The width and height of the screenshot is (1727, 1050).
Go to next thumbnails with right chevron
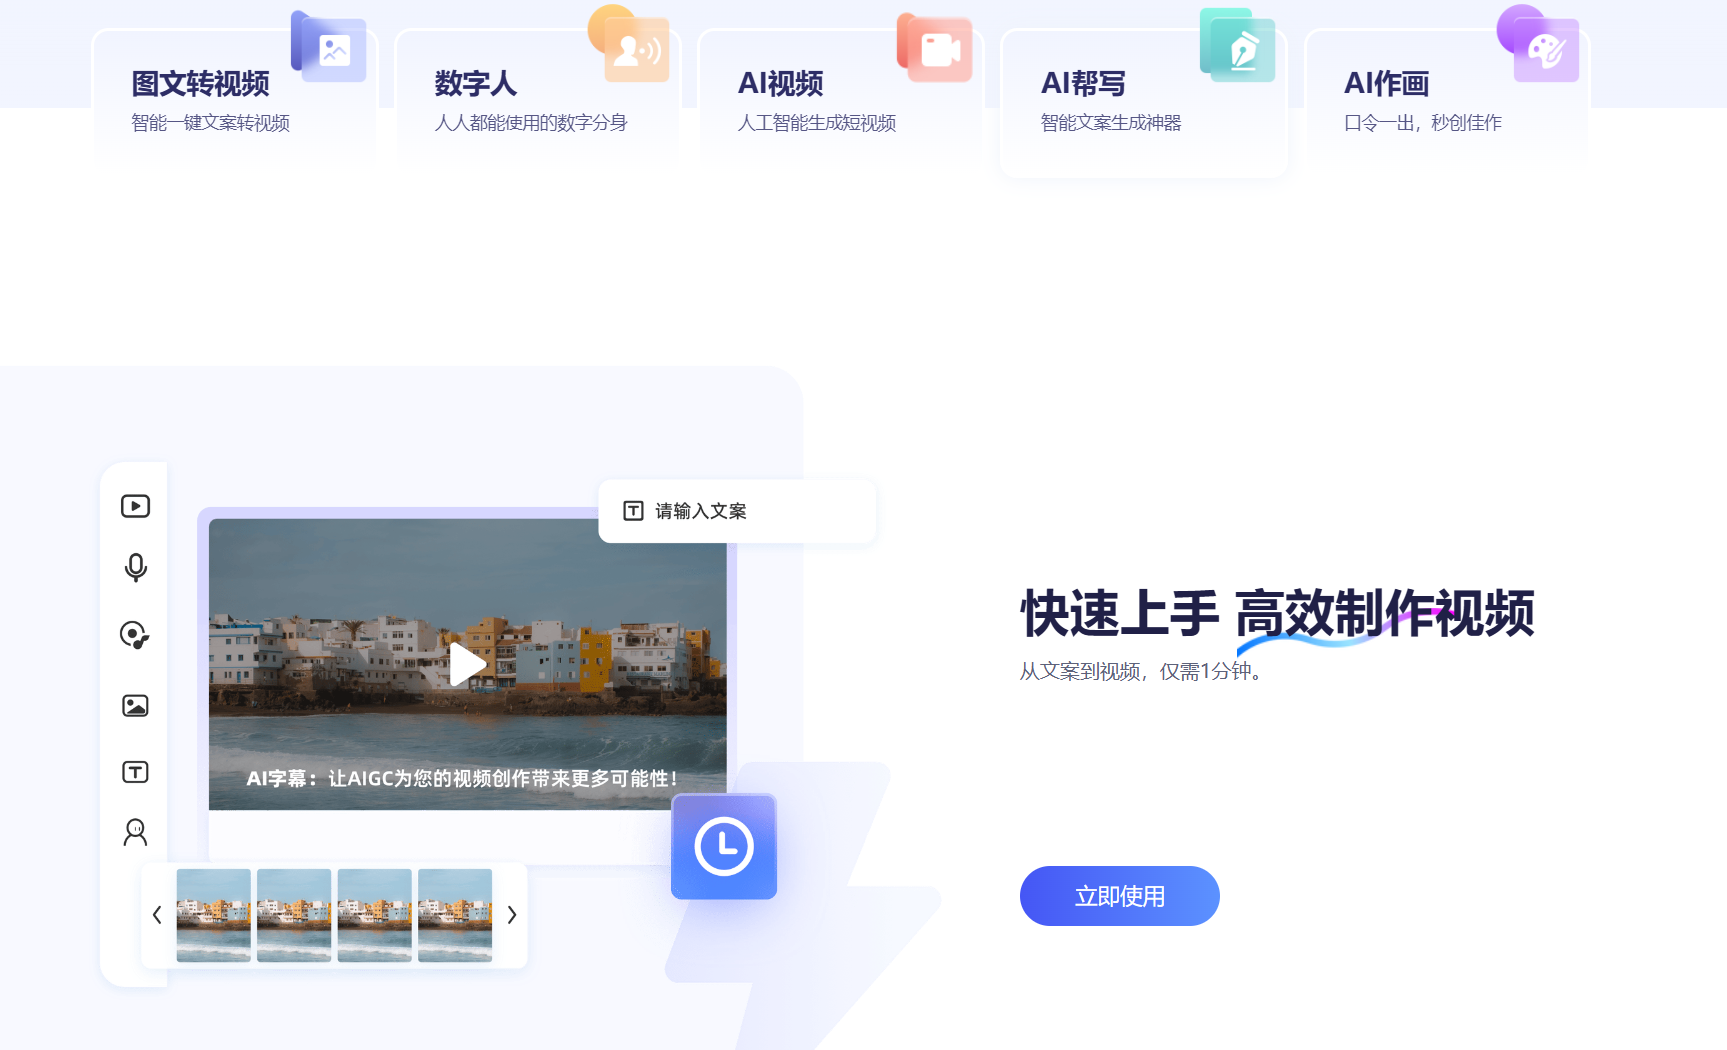pos(512,915)
